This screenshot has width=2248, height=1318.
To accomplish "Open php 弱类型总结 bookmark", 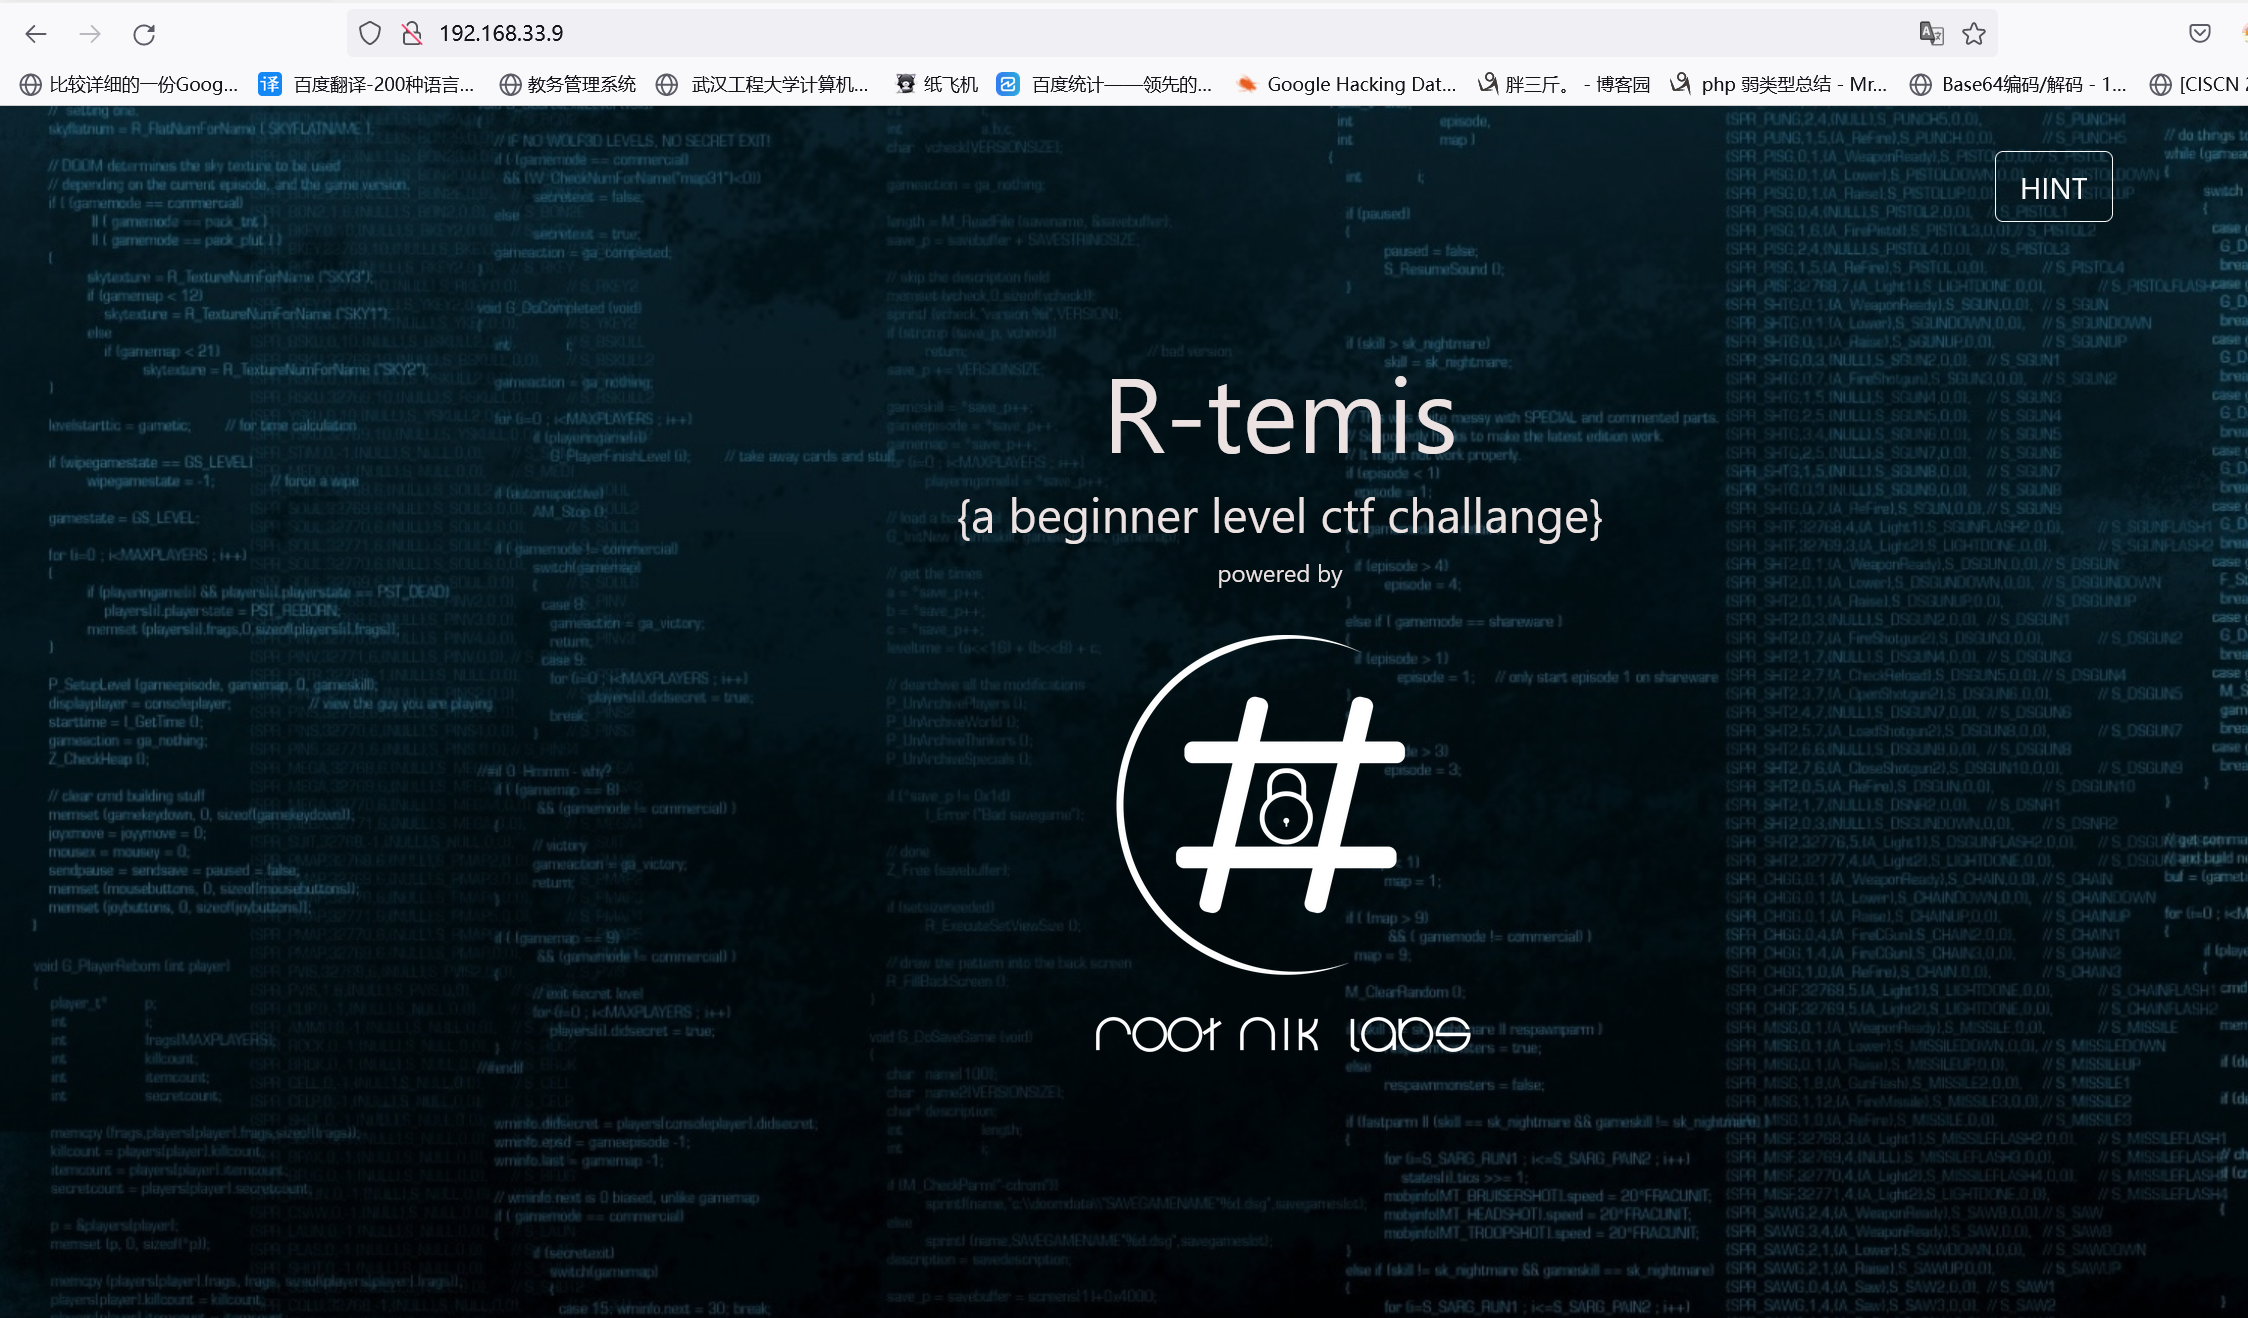I will pos(1779,85).
